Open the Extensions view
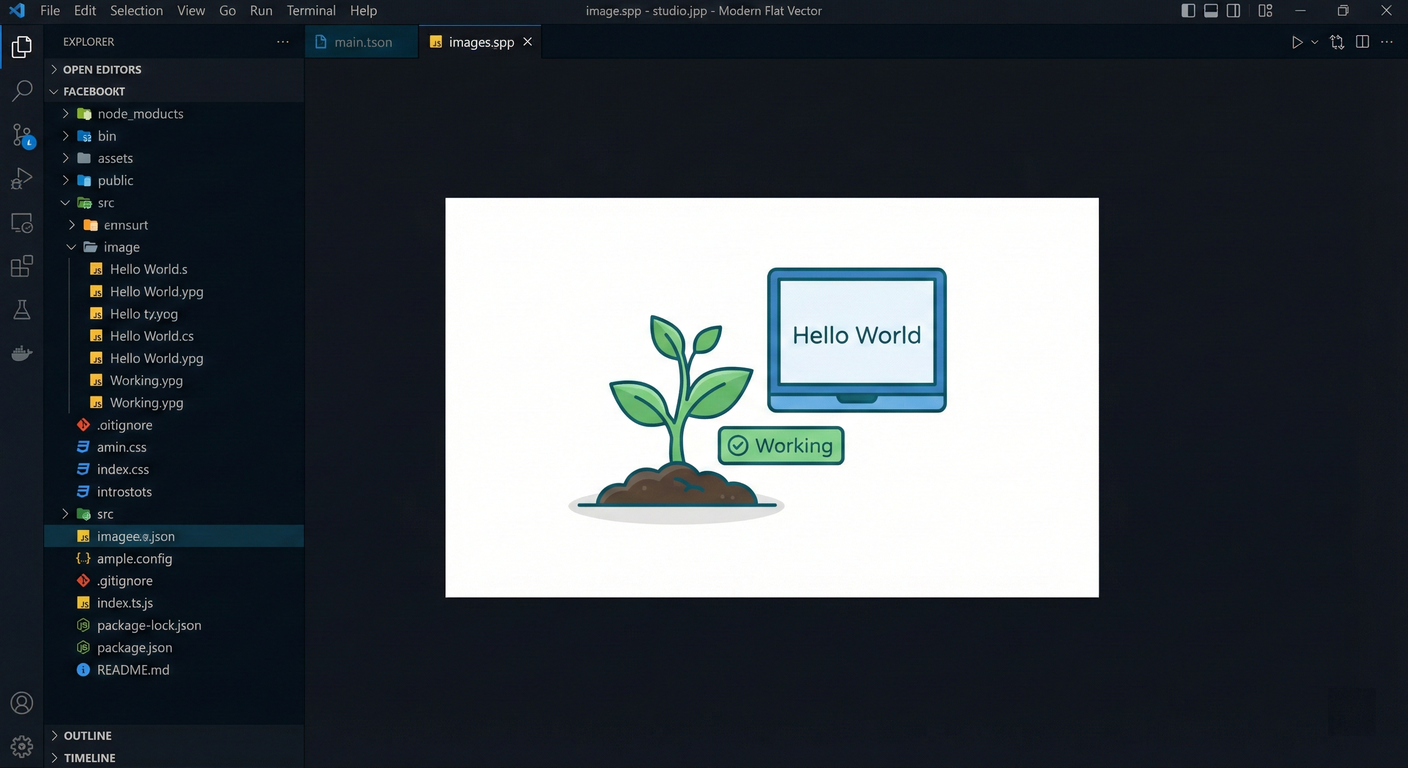The image size is (1408, 768). (x=22, y=267)
